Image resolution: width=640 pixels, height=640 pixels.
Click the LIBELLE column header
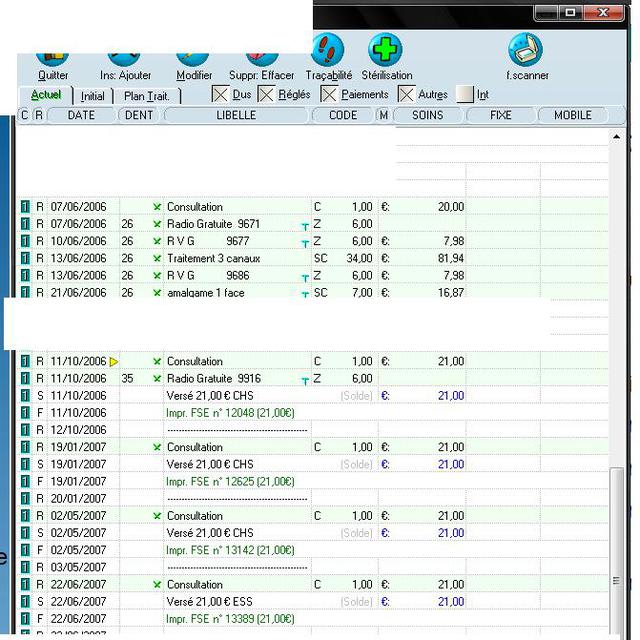(236, 116)
